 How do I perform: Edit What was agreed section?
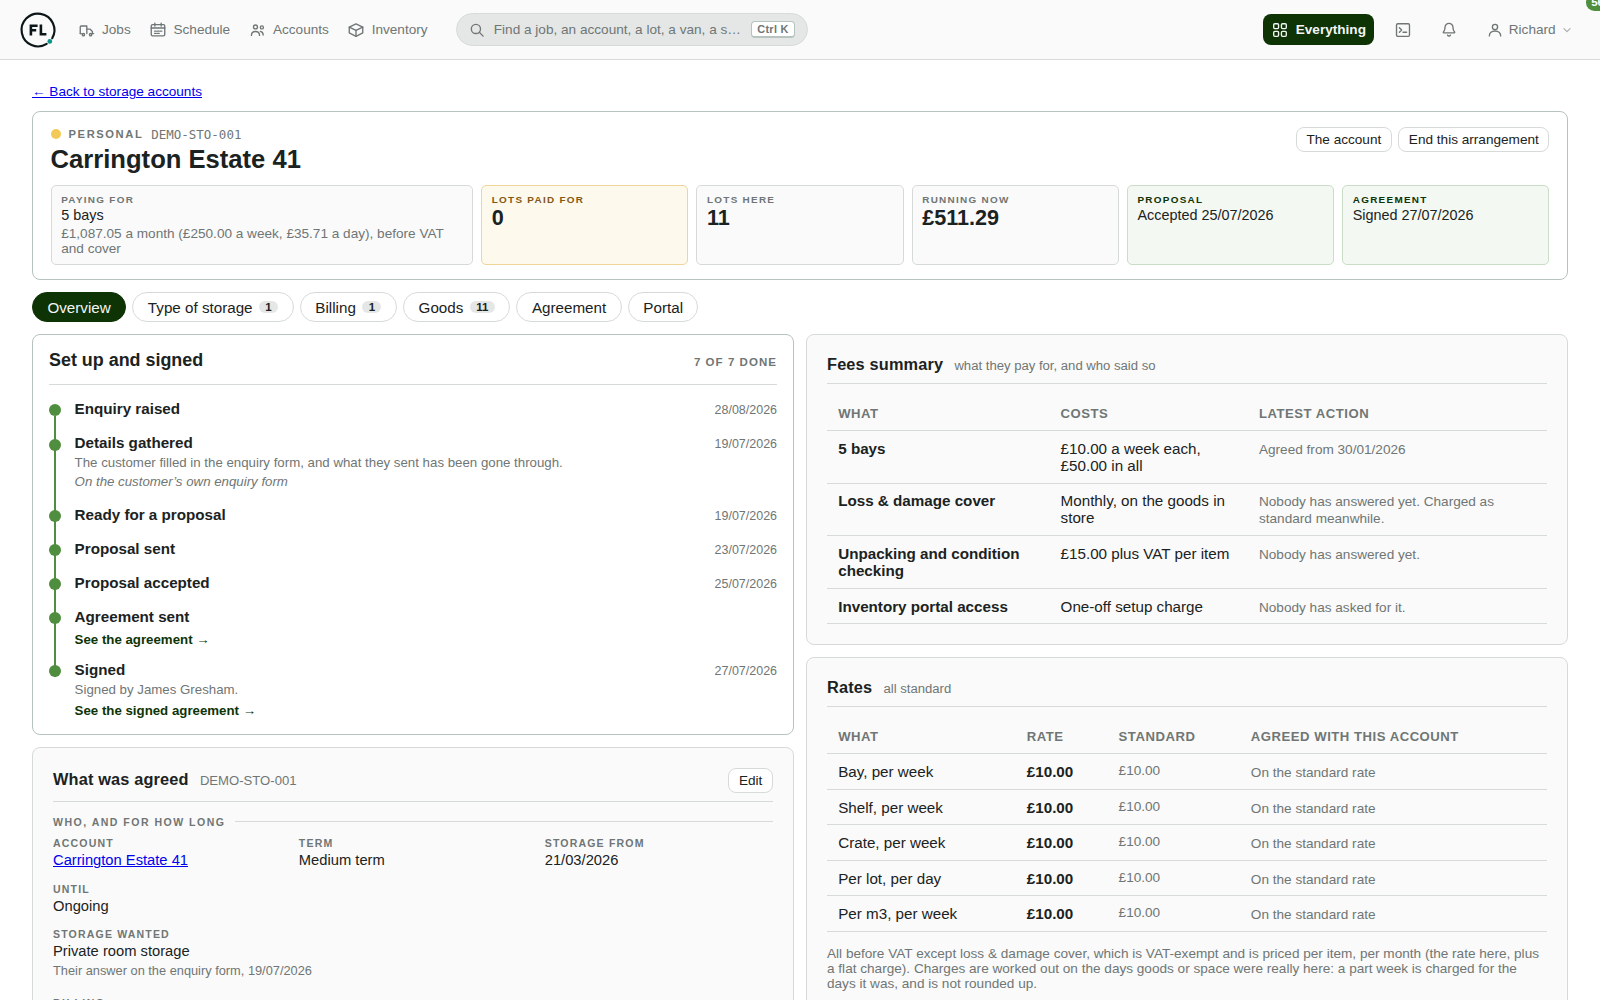pos(750,781)
